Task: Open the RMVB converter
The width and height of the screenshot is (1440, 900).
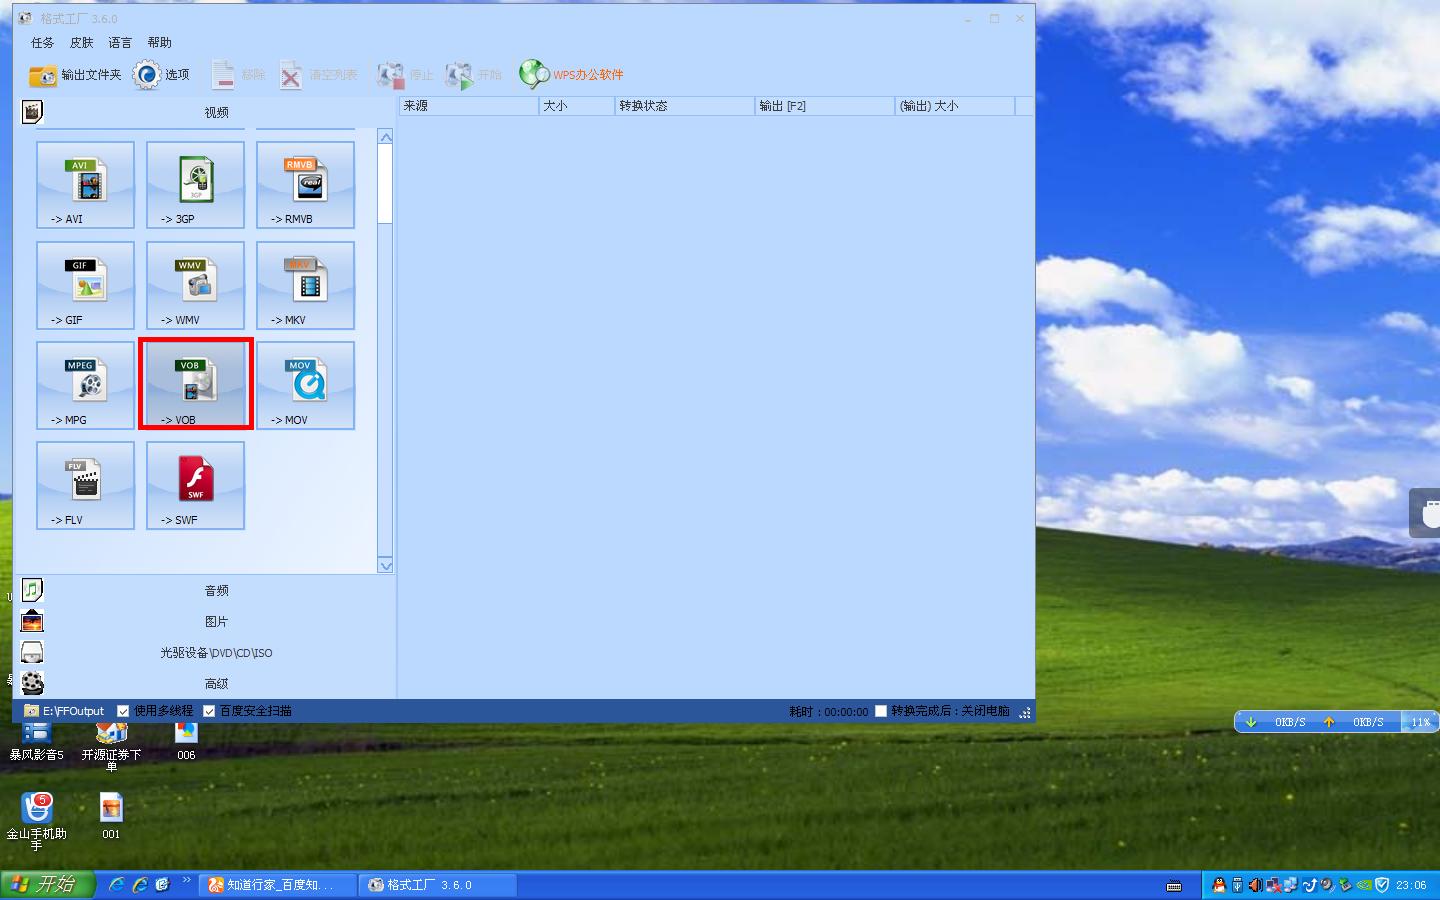Action: [305, 185]
